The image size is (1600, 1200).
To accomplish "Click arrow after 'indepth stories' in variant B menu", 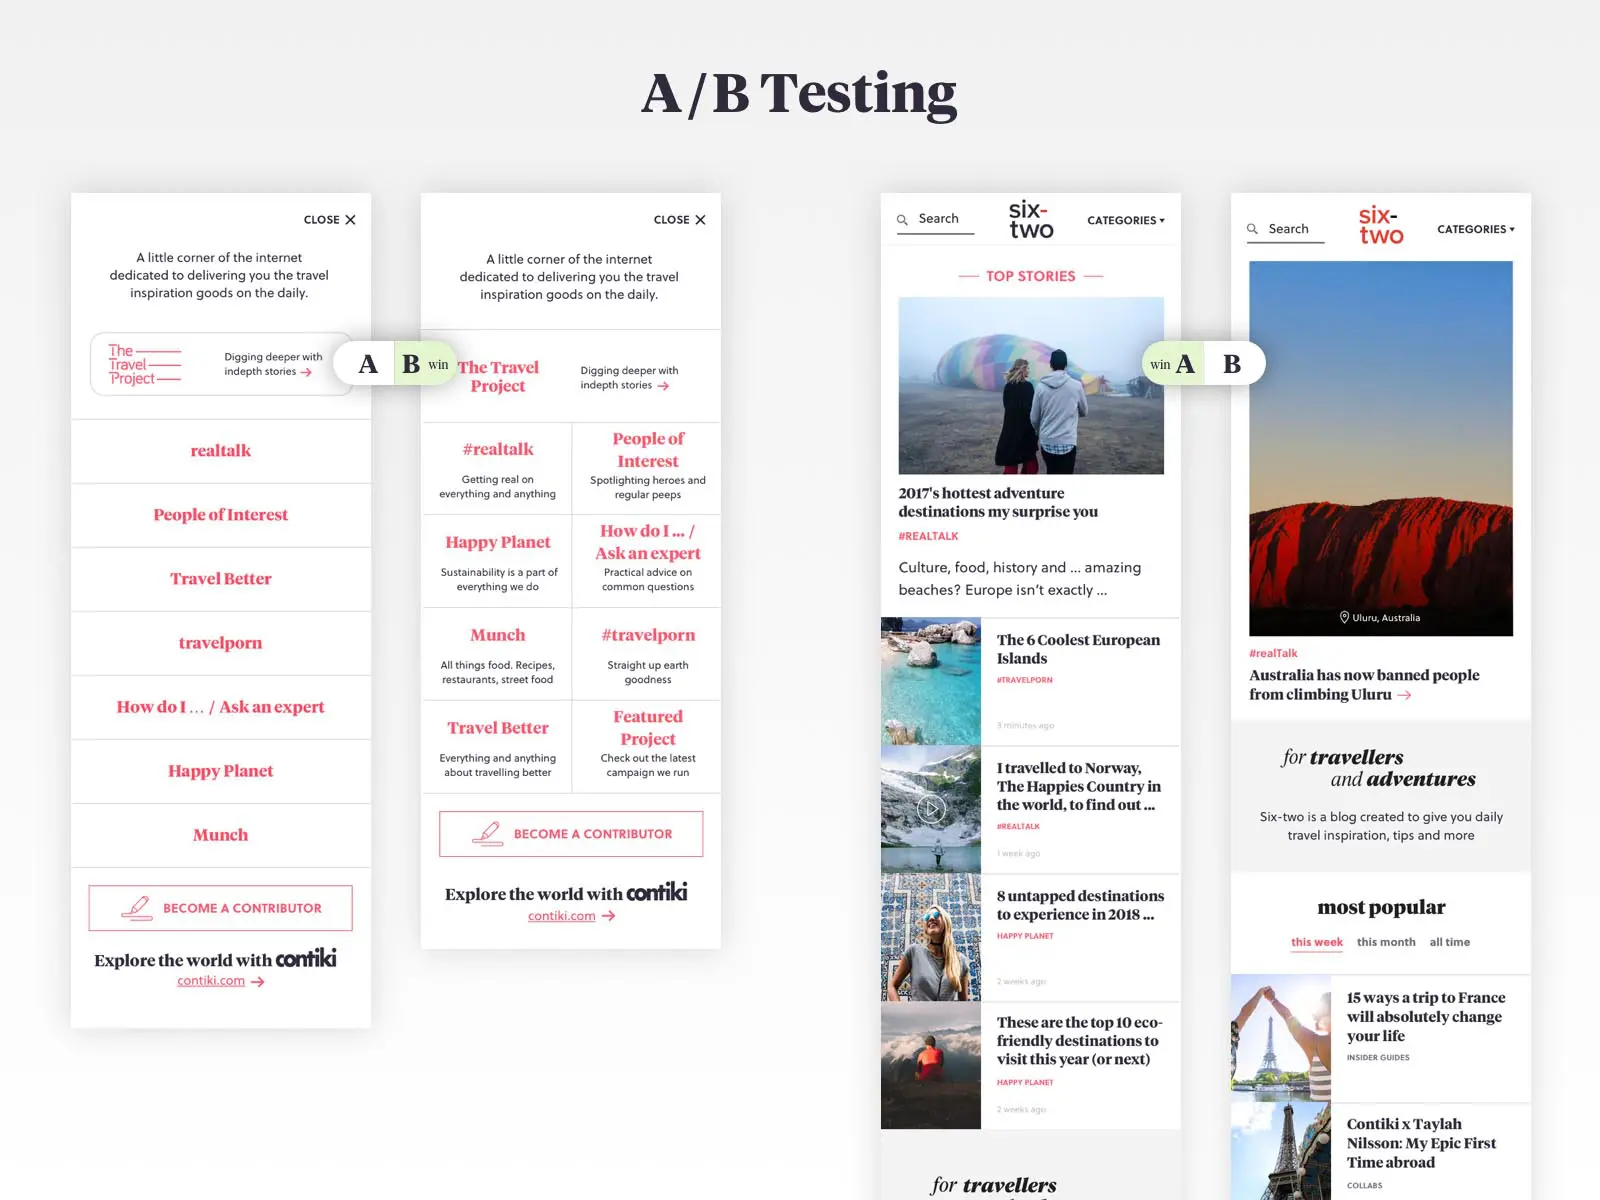I will click(x=663, y=386).
